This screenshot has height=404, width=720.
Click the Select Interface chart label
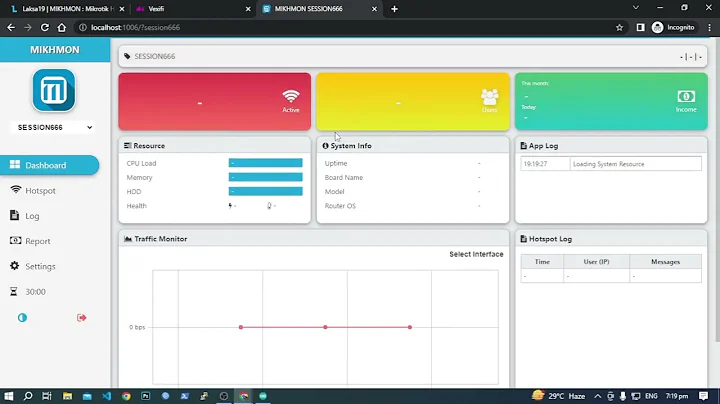point(476,254)
